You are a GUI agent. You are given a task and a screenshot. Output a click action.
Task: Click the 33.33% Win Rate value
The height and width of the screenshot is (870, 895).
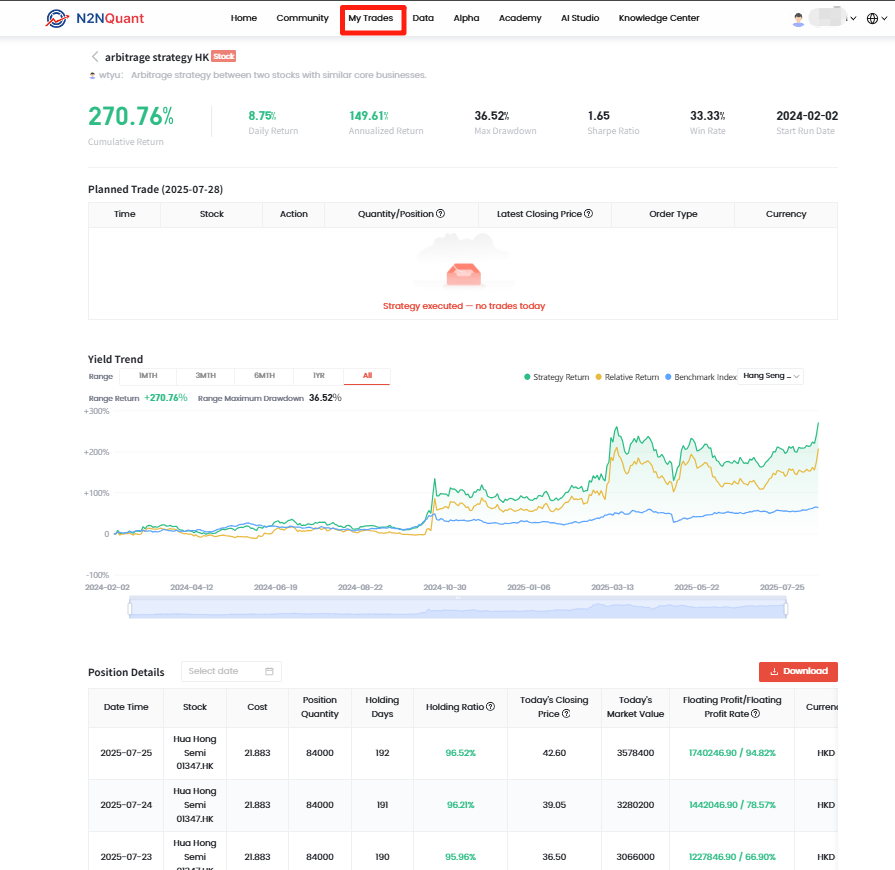707,116
